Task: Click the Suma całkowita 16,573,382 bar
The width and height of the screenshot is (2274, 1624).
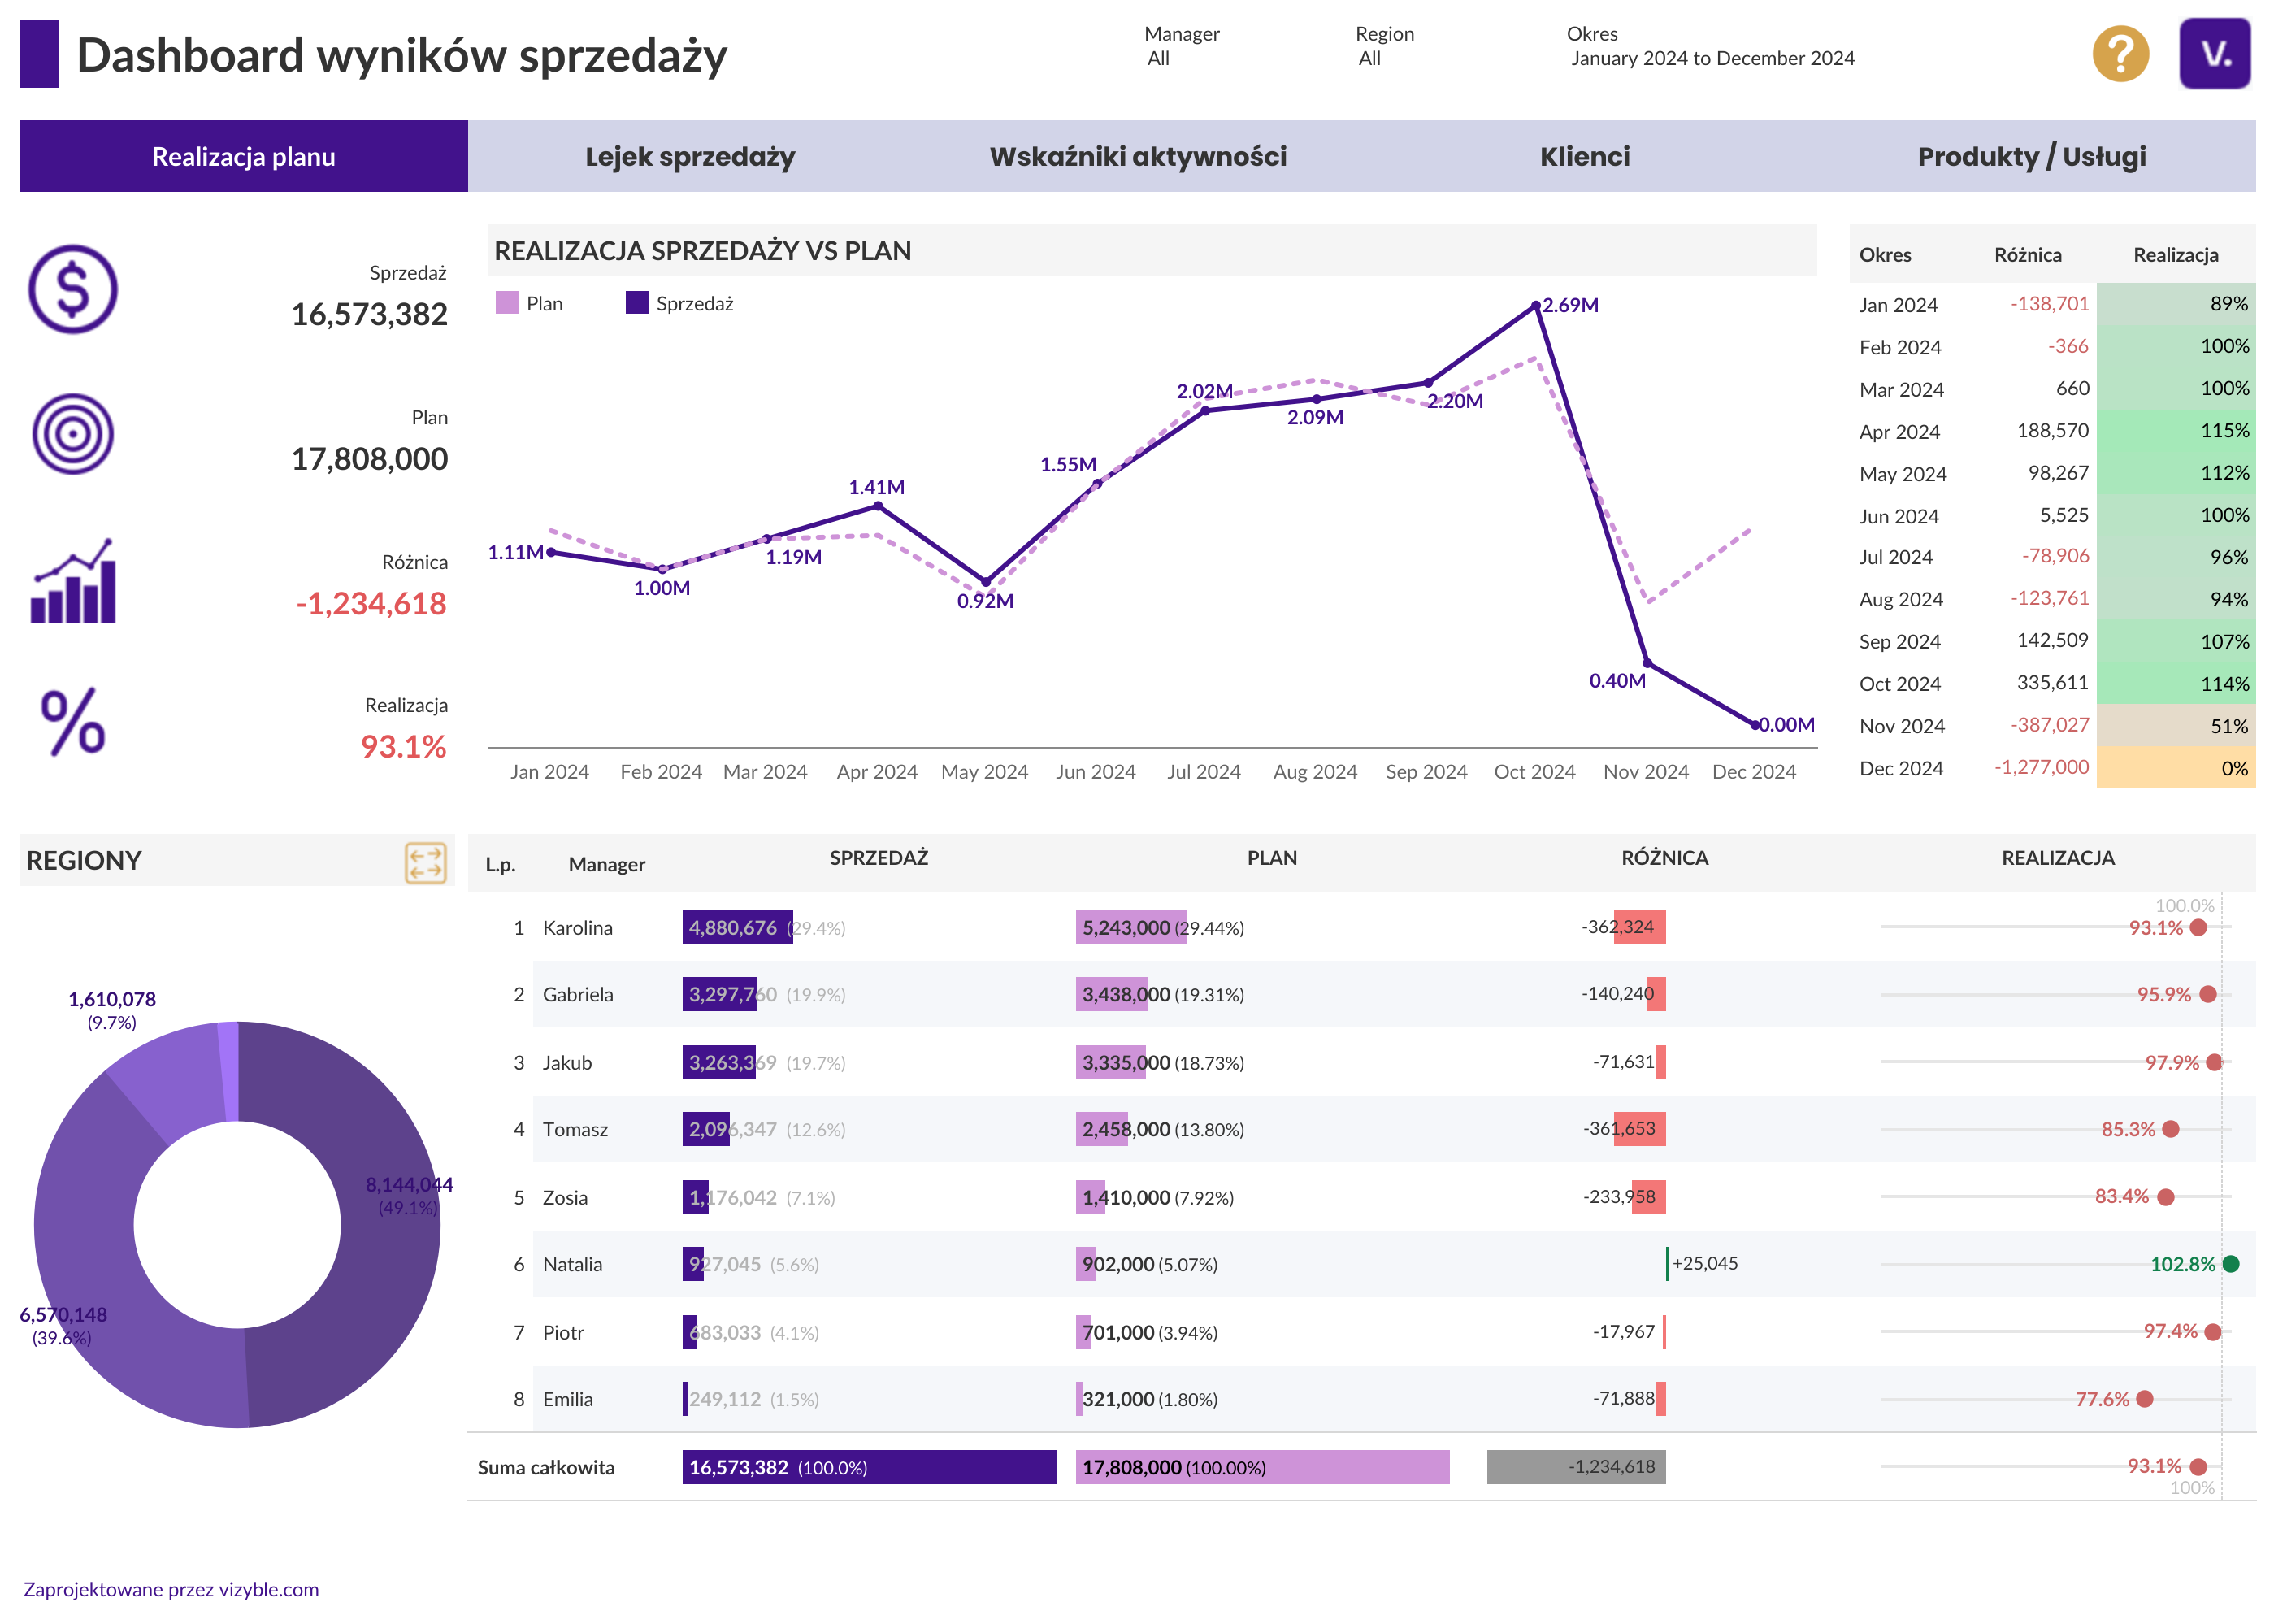Action: pyautogui.click(x=868, y=1467)
